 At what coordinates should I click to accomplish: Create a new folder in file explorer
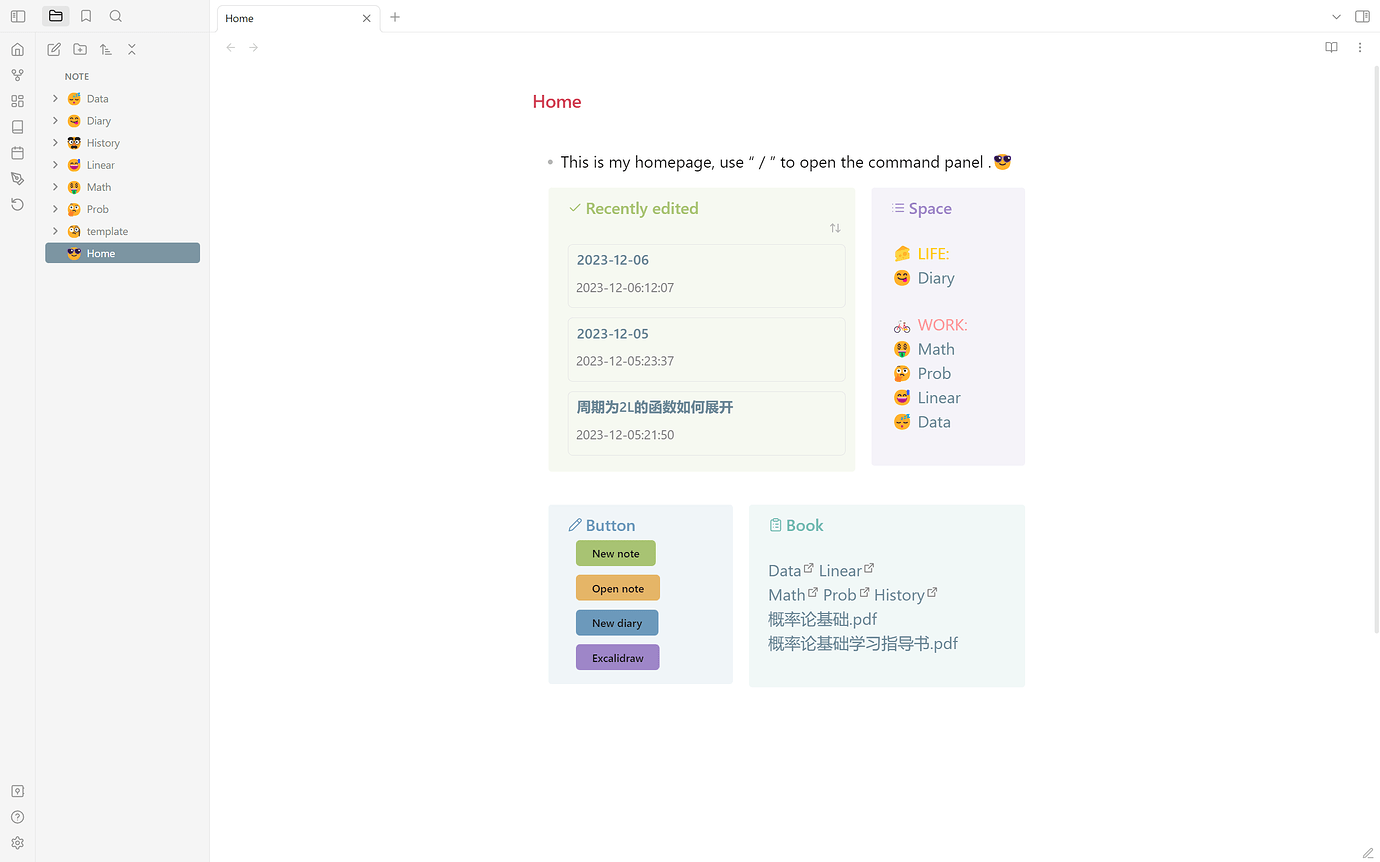click(x=80, y=49)
